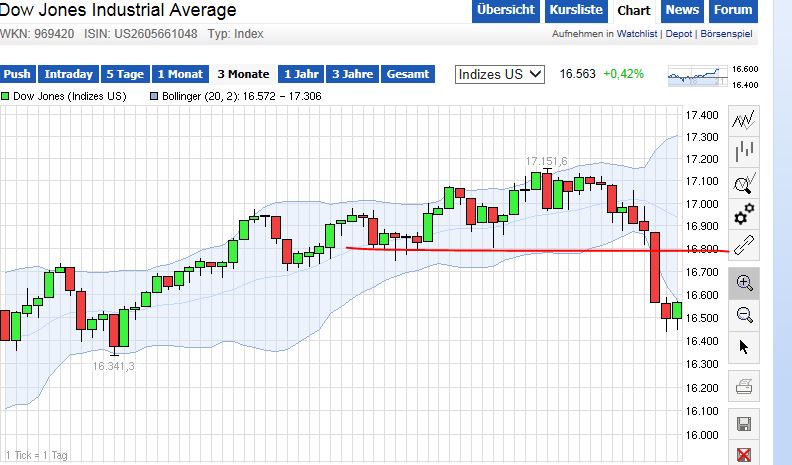Select the Intraday timeframe tab

coord(70,74)
